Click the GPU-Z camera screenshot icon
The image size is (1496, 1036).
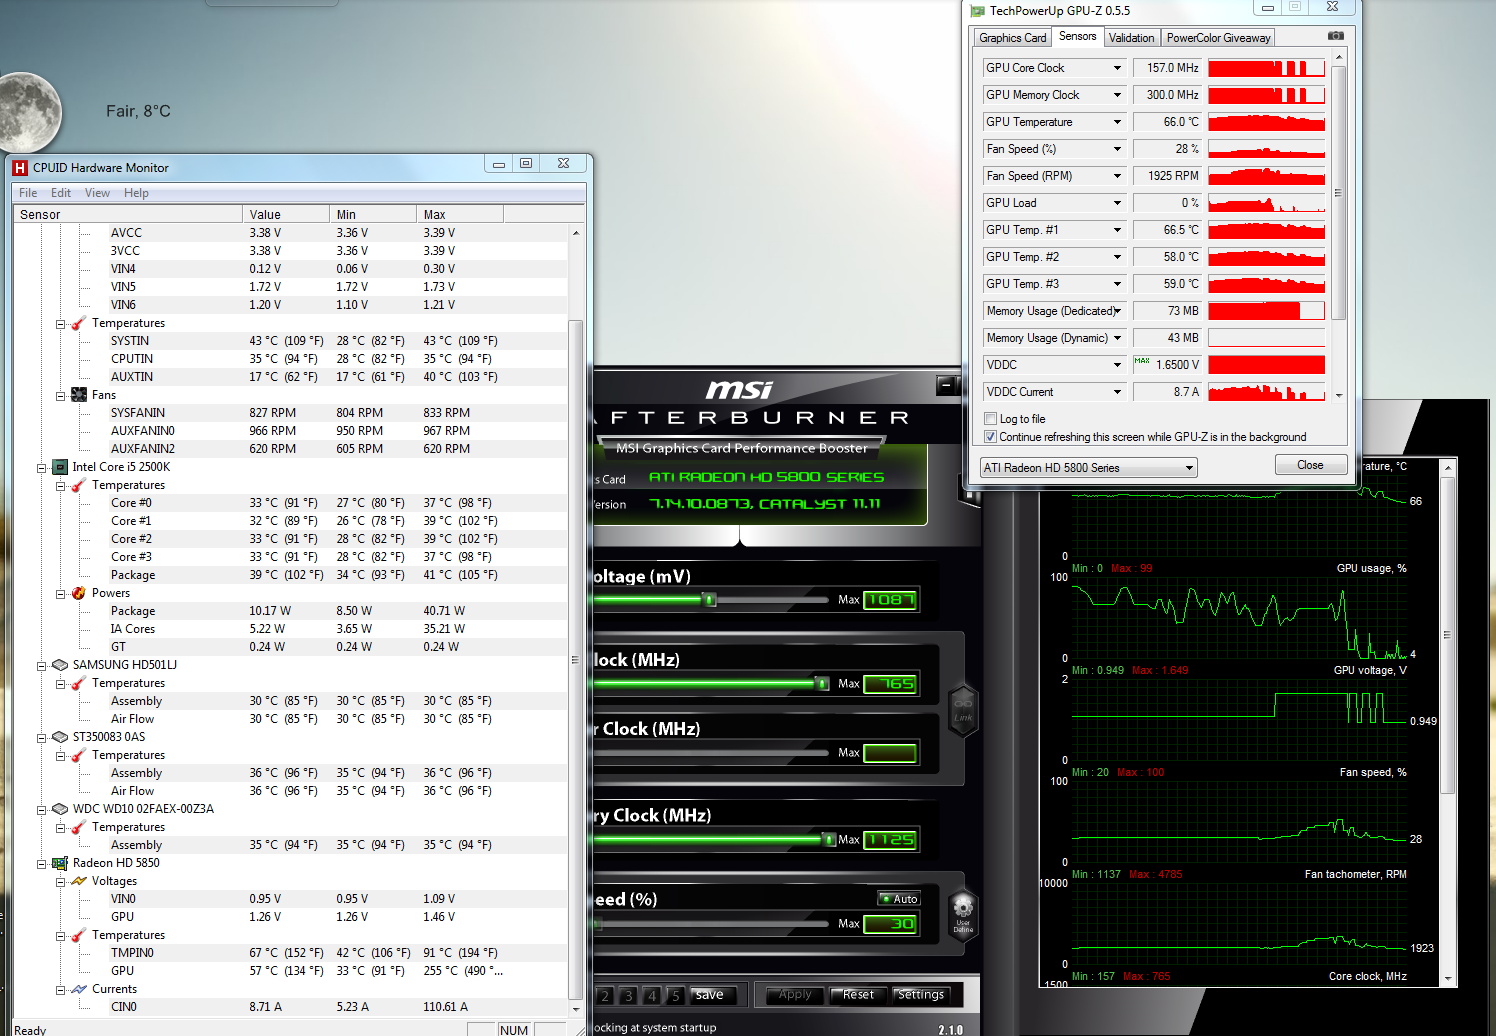tap(1336, 36)
